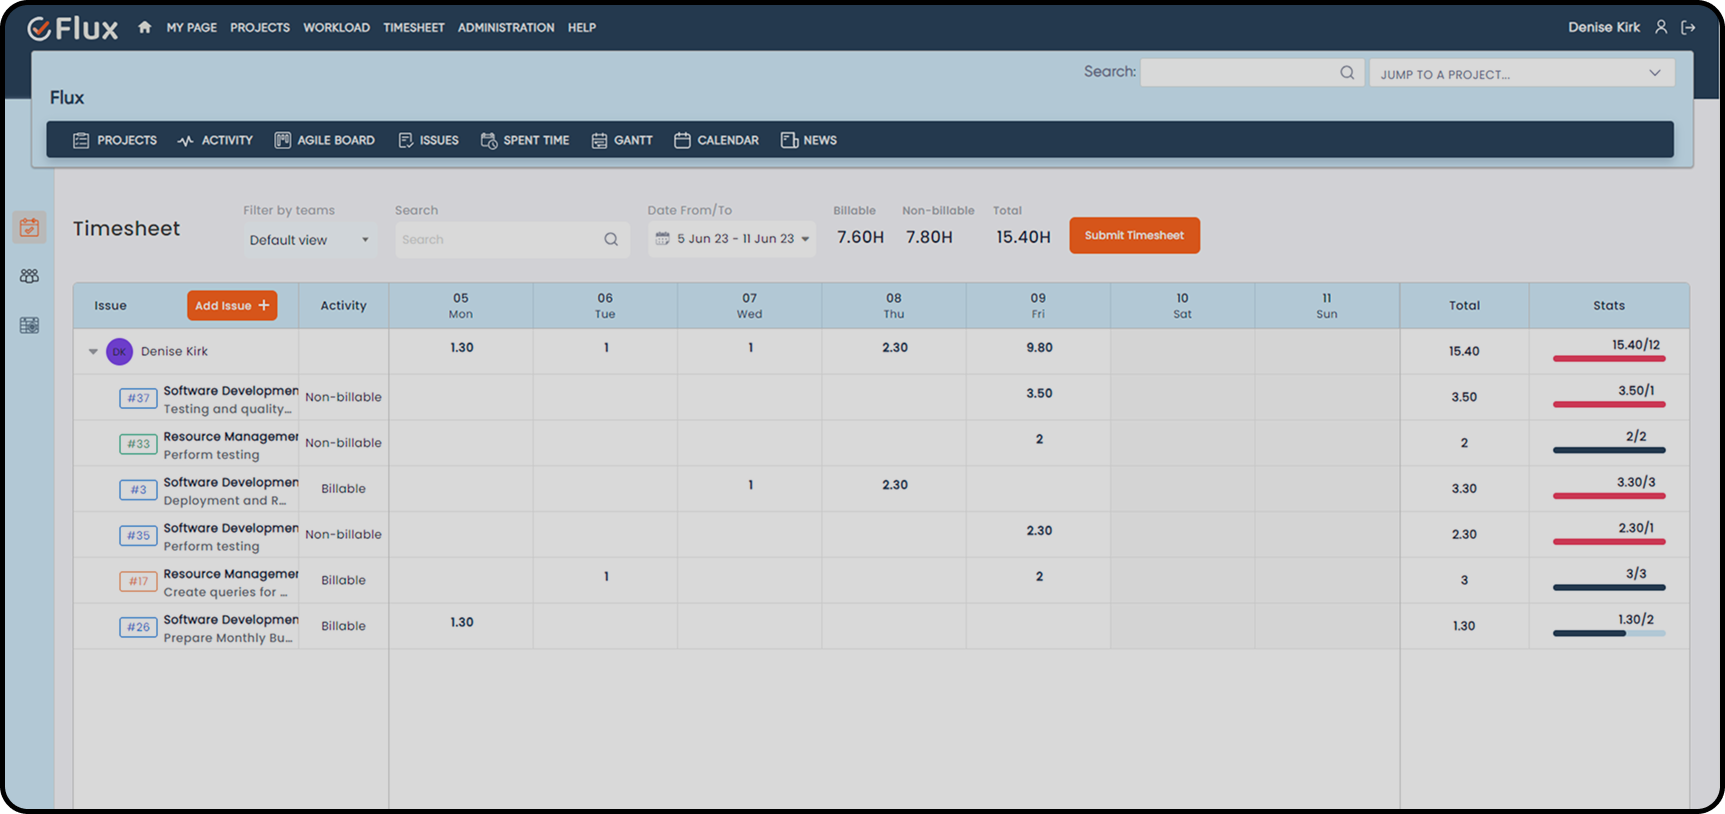The height and width of the screenshot is (814, 1725).
Task: Click the logout icon
Action: tap(1688, 27)
